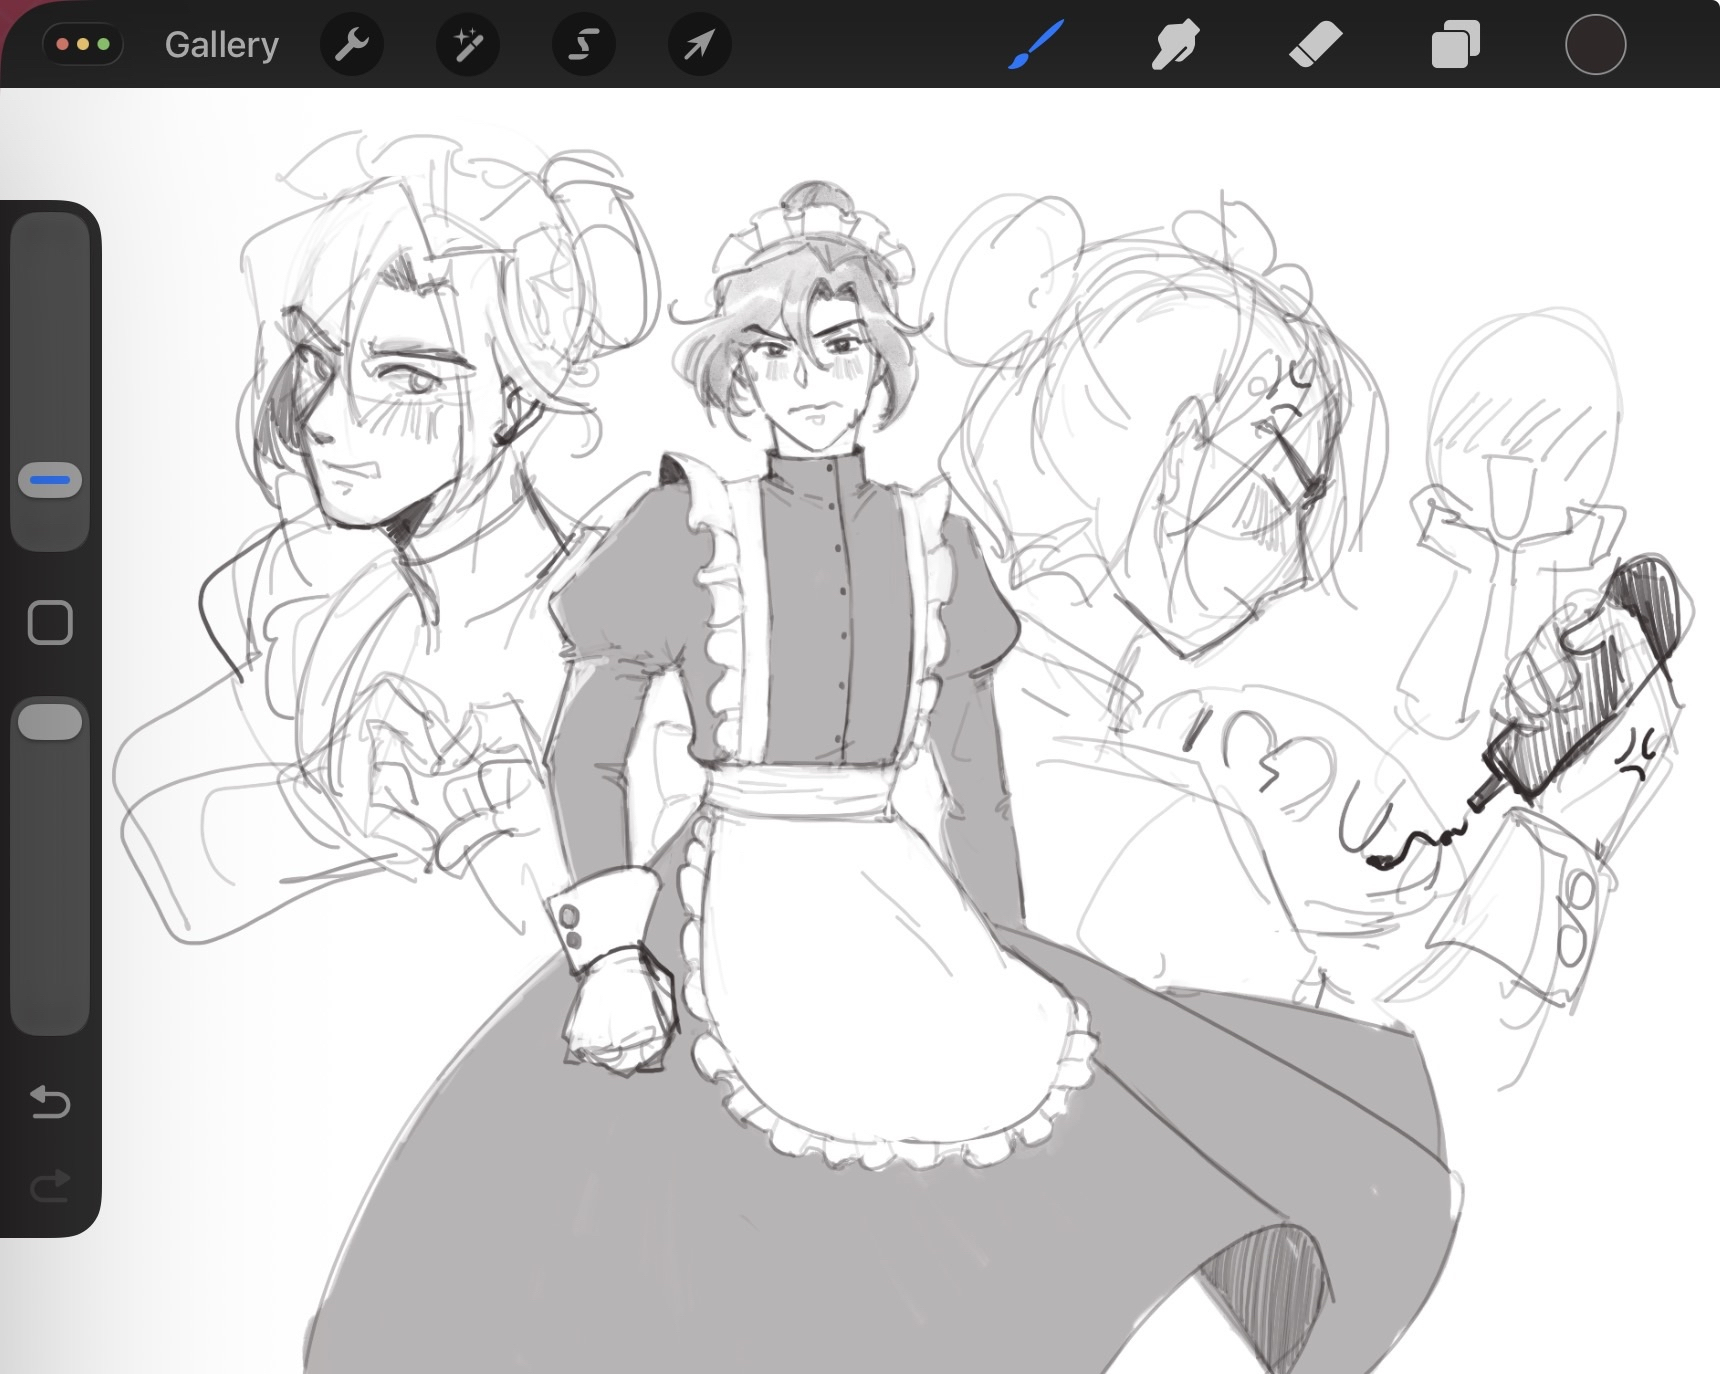Redo the last undone stroke
1720x1374 pixels.
tap(50, 1187)
